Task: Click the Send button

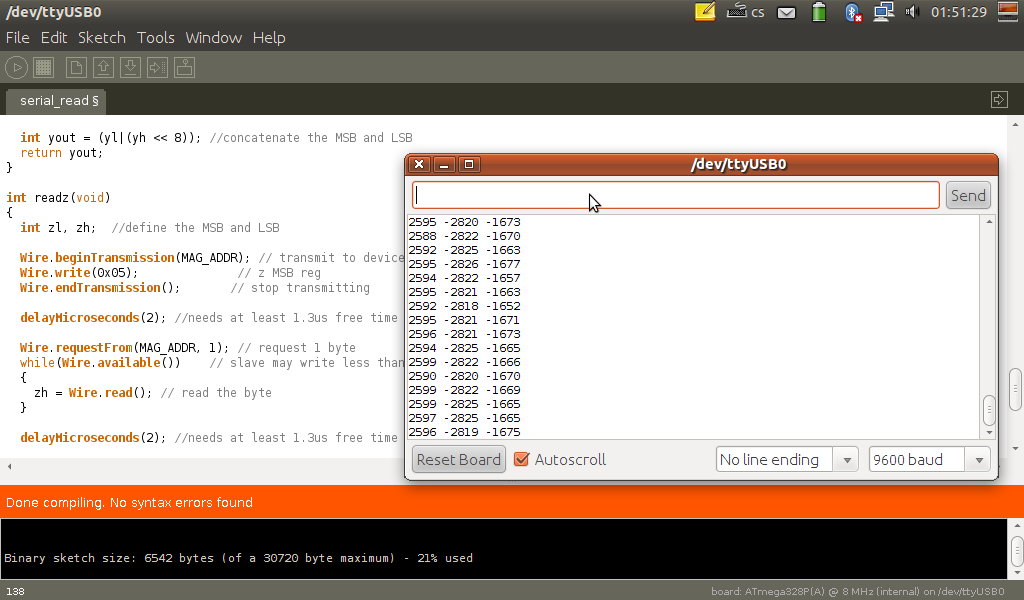Action: tap(967, 196)
